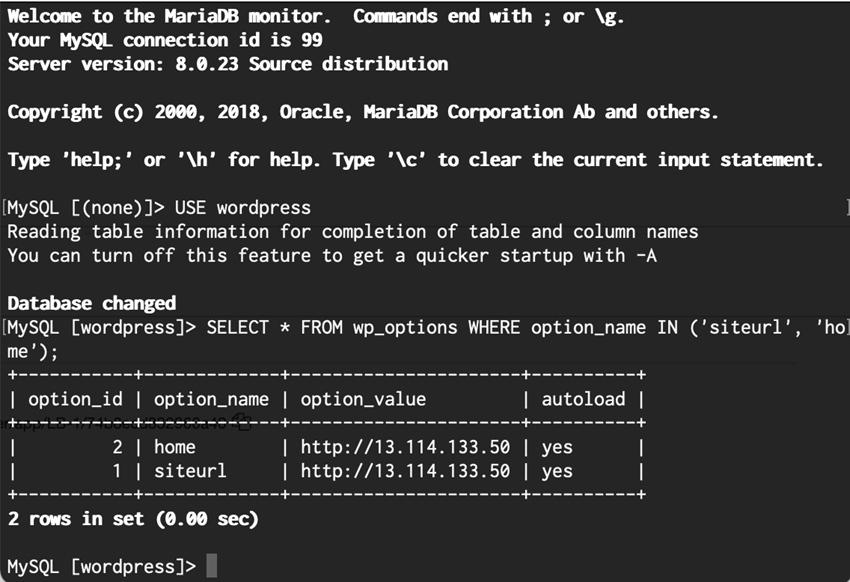Select the autoload column header

(583, 399)
